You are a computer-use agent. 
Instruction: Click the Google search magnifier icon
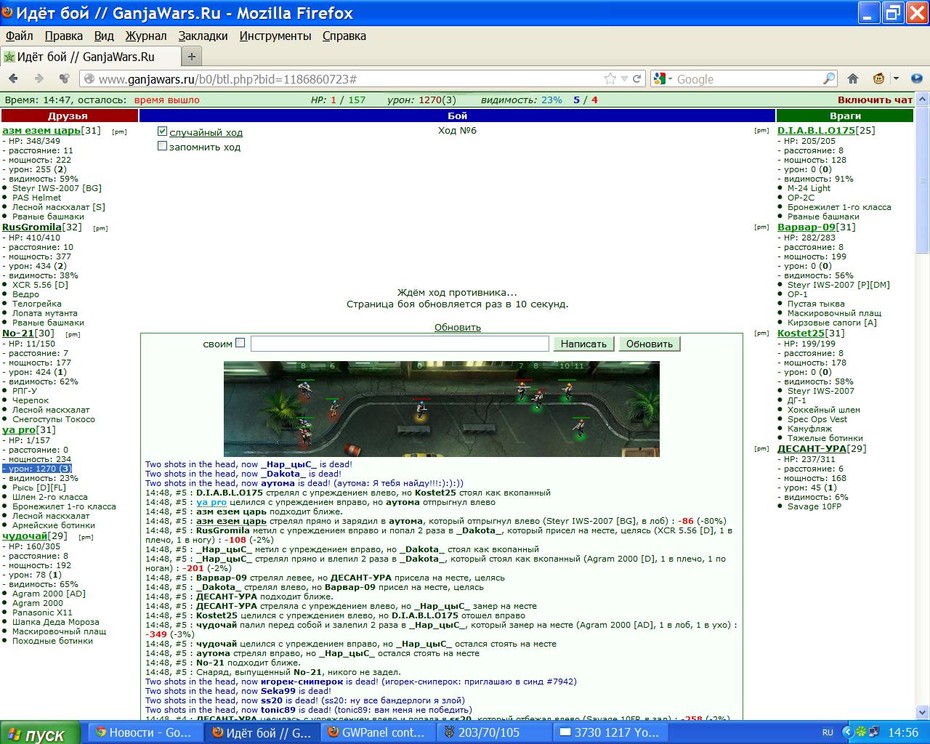pos(829,78)
